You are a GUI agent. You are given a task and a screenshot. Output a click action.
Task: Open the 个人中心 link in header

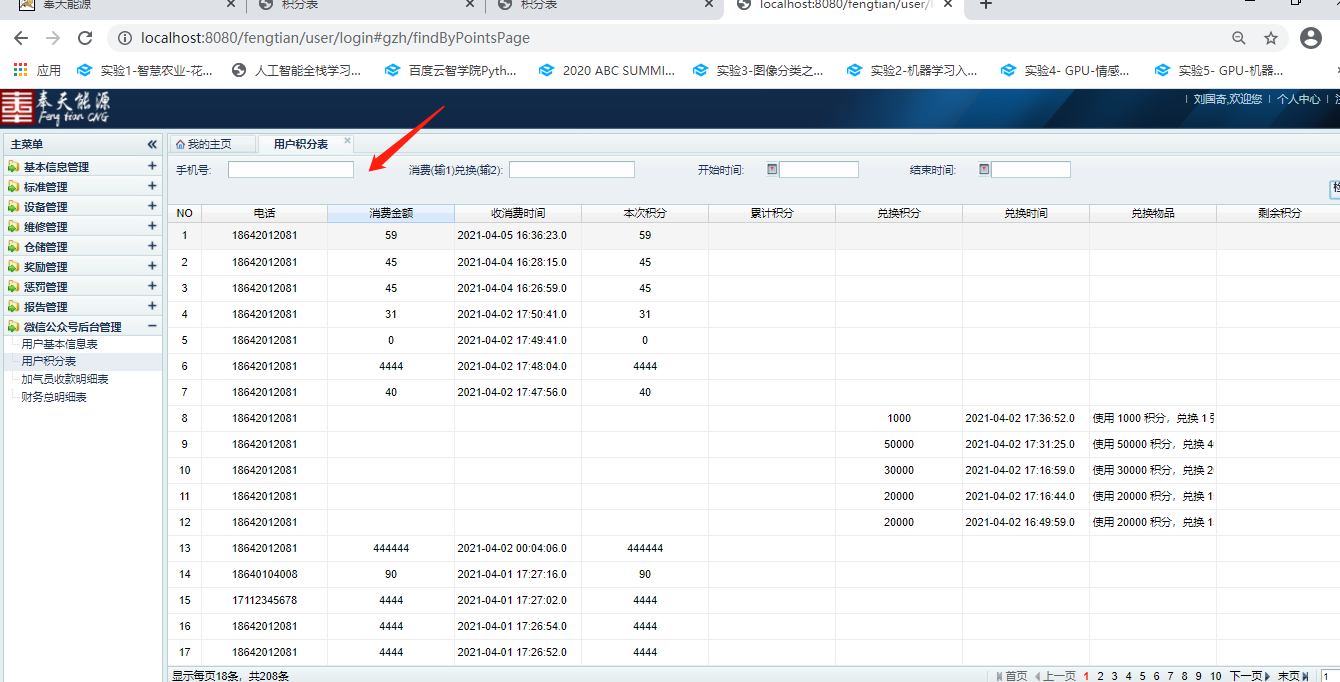1298,99
